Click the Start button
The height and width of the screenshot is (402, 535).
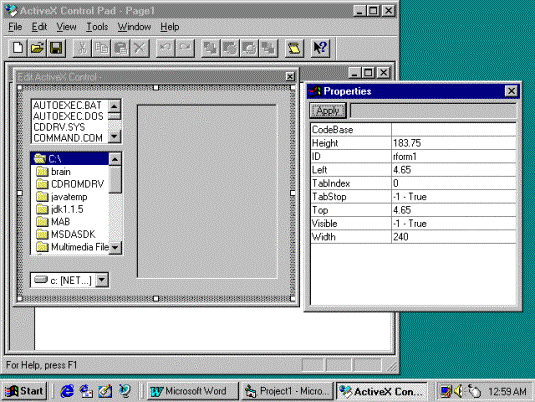click(x=24, y=391)
